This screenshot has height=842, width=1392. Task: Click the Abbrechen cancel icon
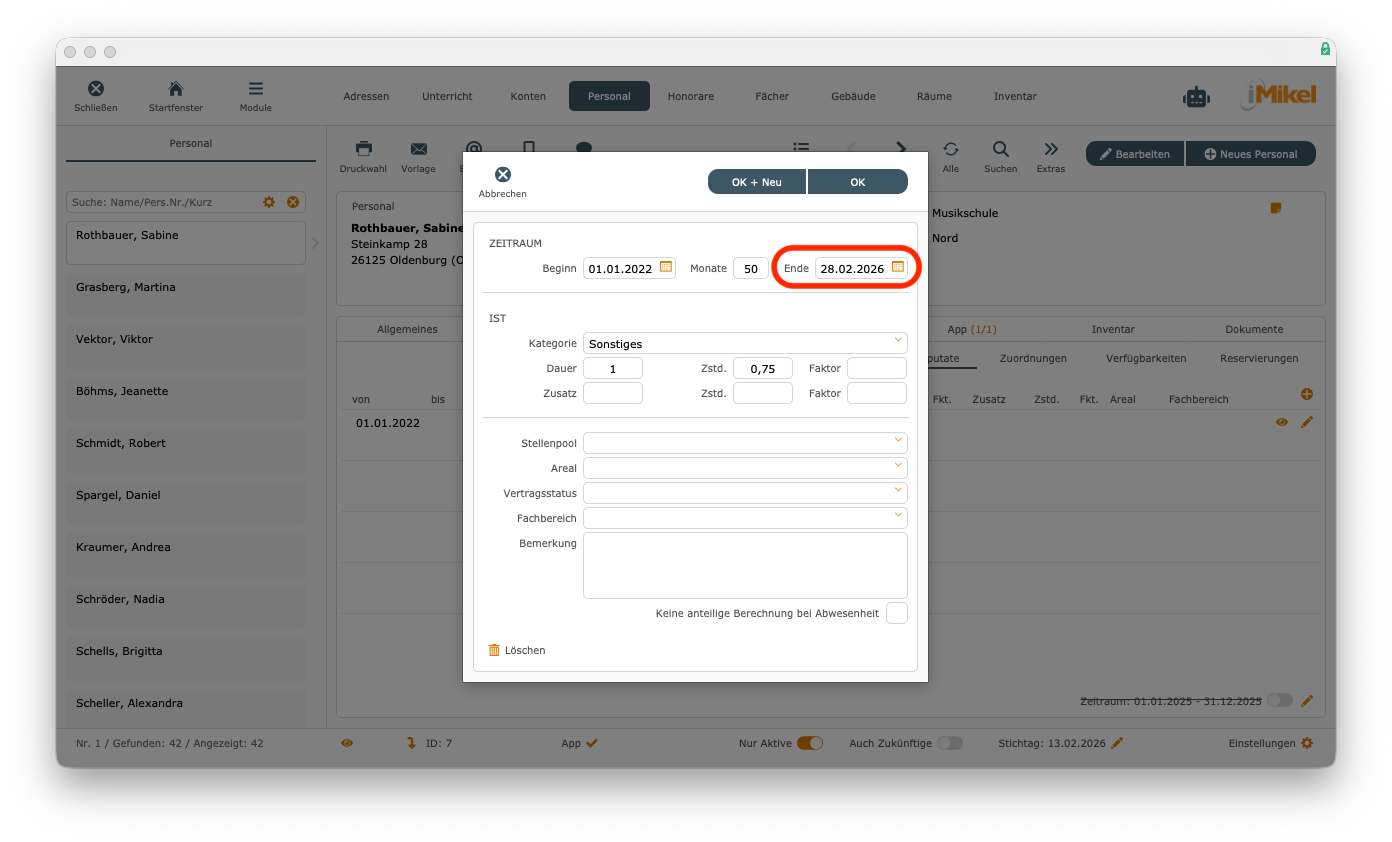tap(503, 175)
